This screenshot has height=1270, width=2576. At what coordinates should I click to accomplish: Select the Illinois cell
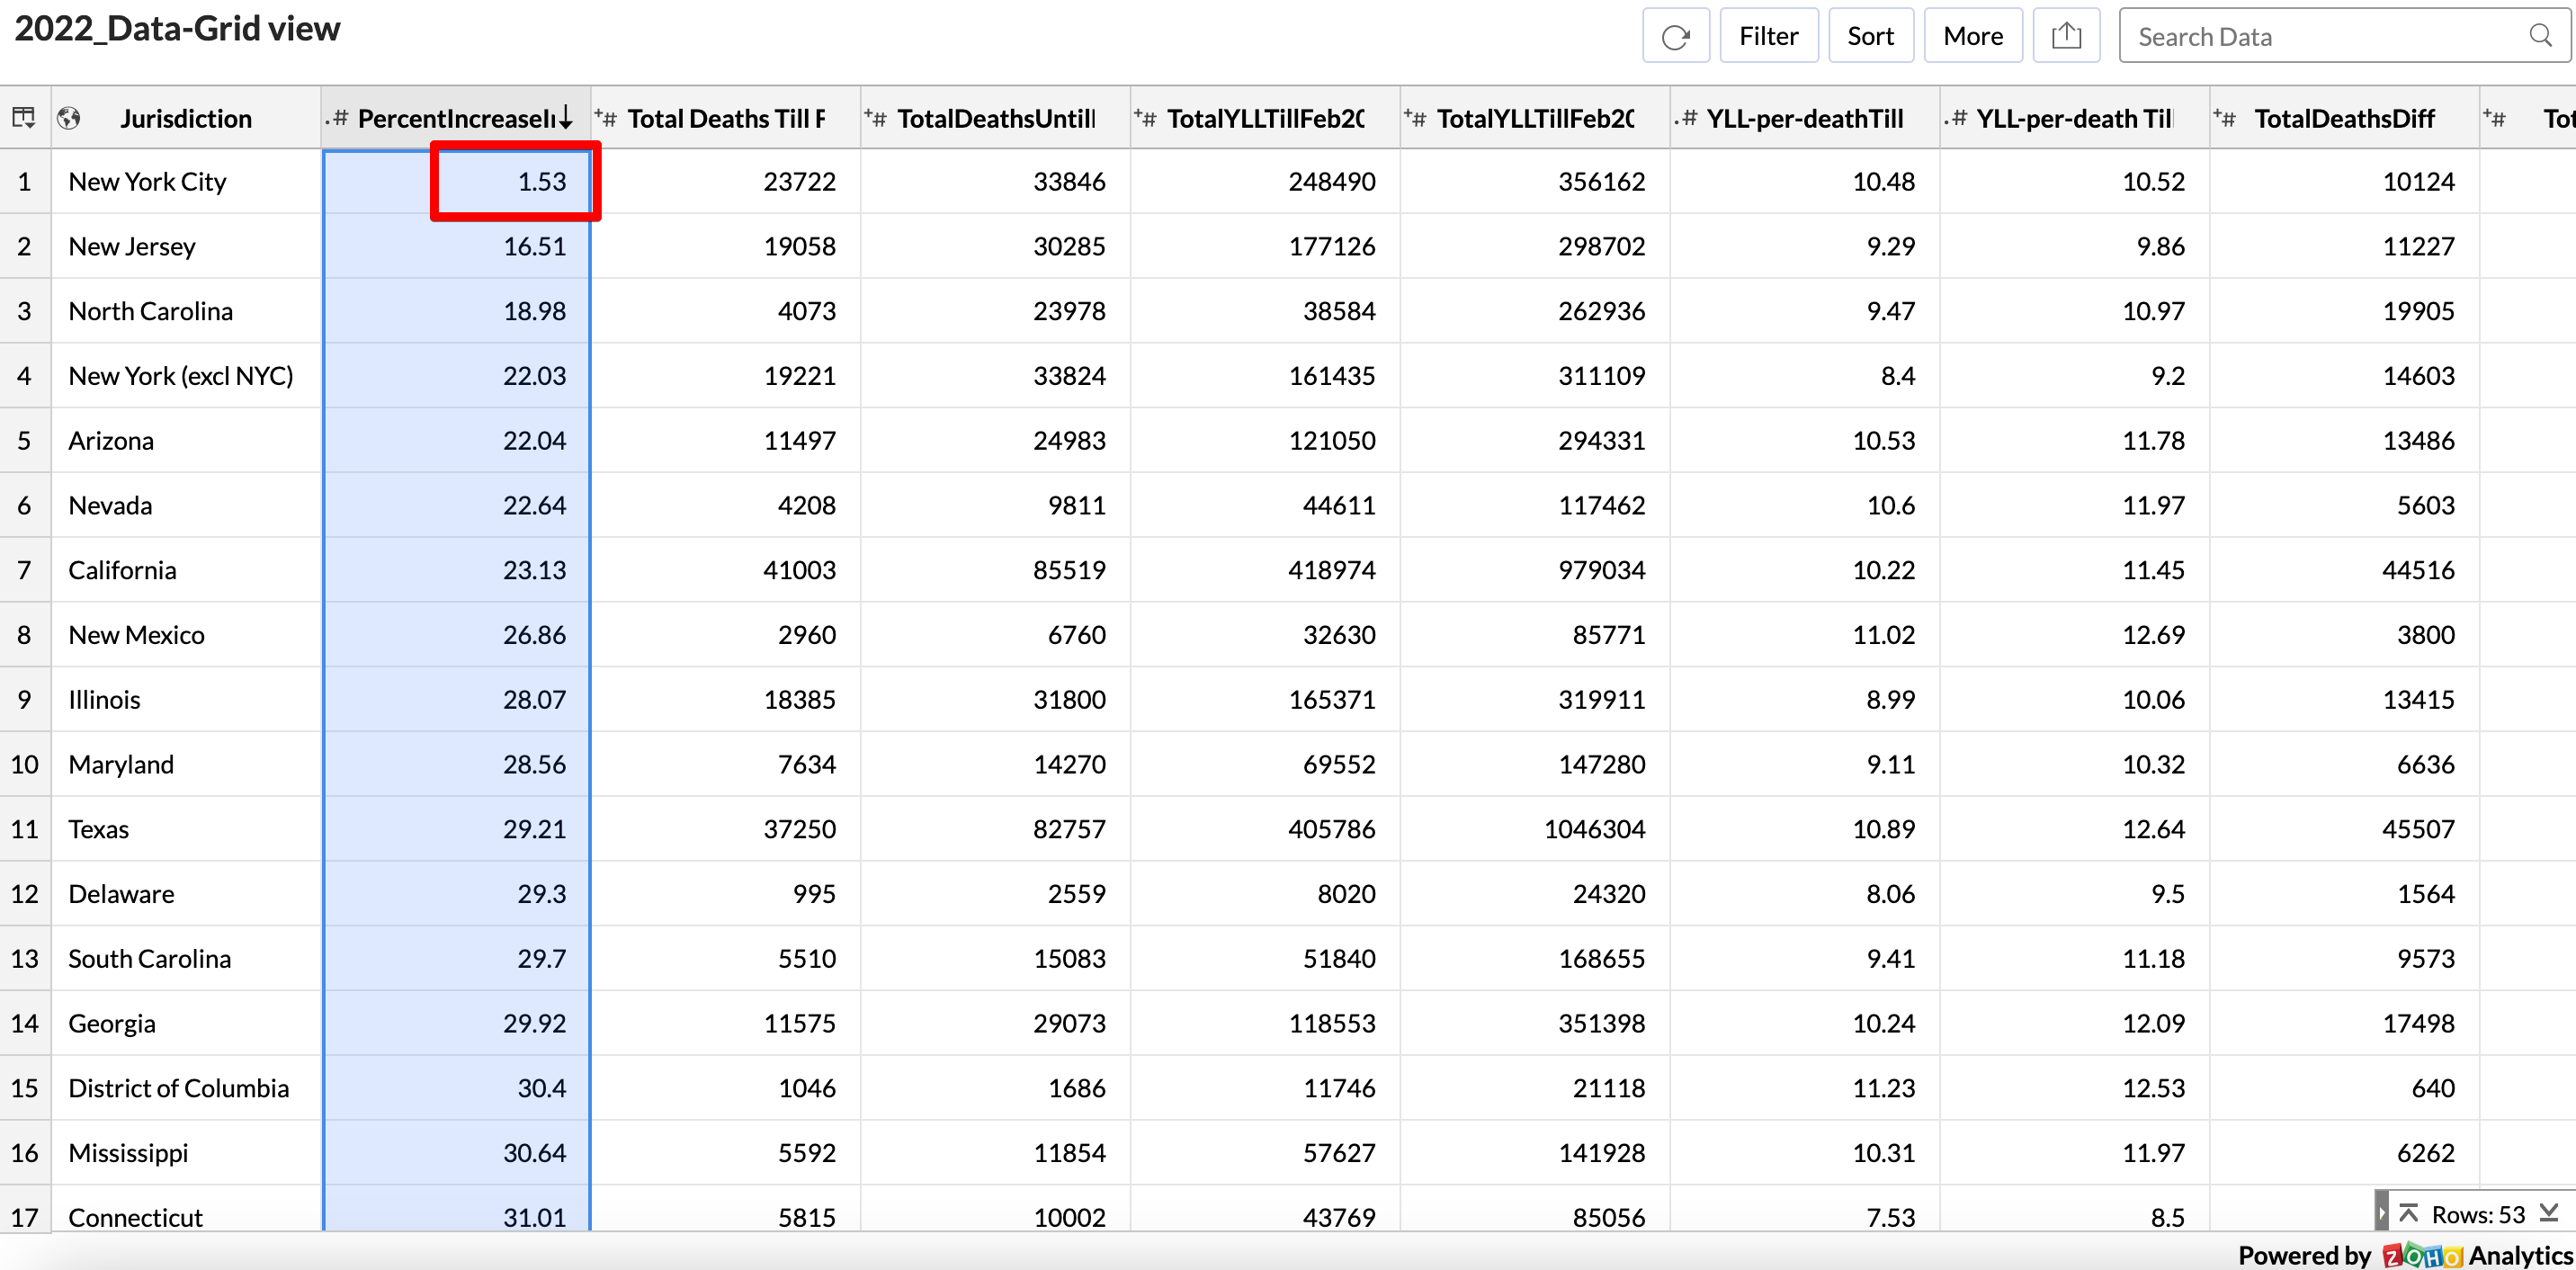point(186,699)
